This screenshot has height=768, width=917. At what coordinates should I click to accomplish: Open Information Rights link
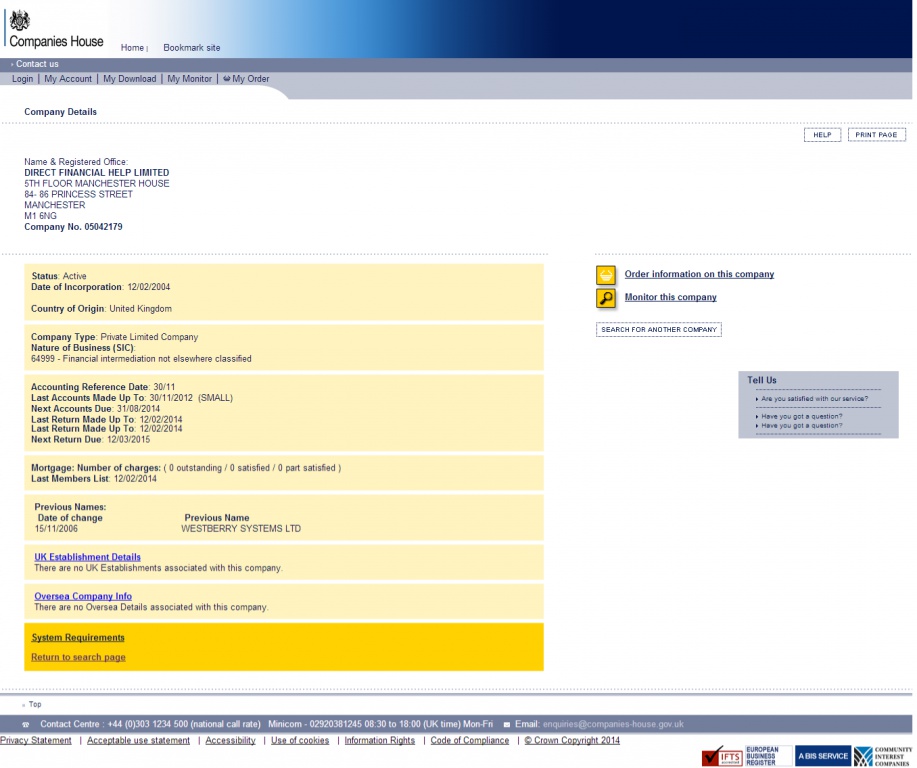(380, 741)
